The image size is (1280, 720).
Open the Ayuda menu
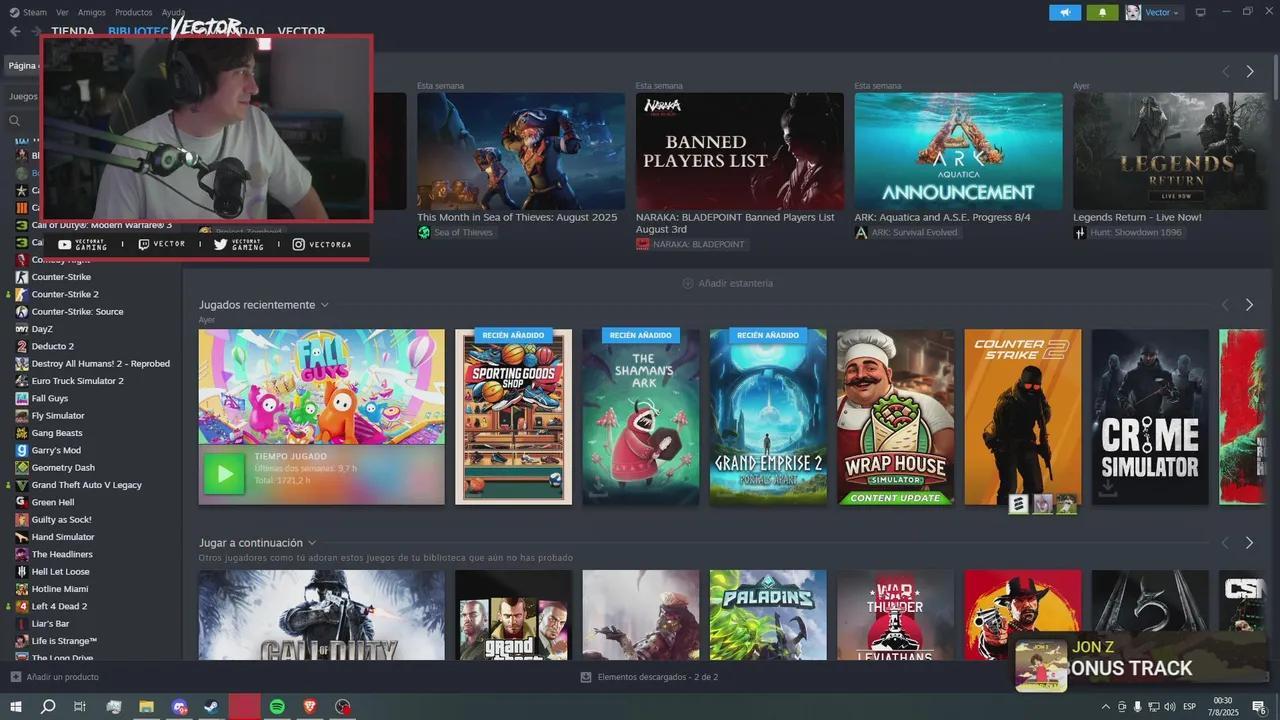coord(173,12)
